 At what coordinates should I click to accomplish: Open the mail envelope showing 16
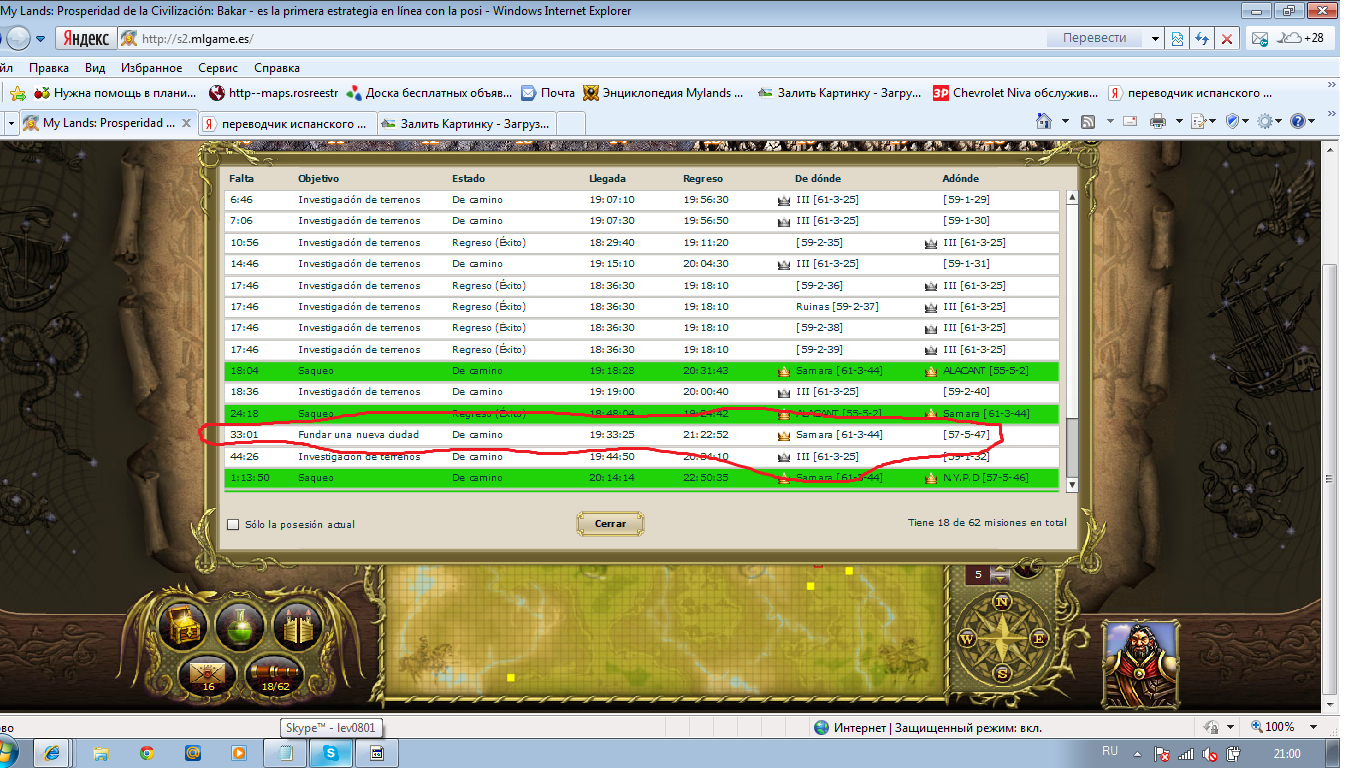208,676
